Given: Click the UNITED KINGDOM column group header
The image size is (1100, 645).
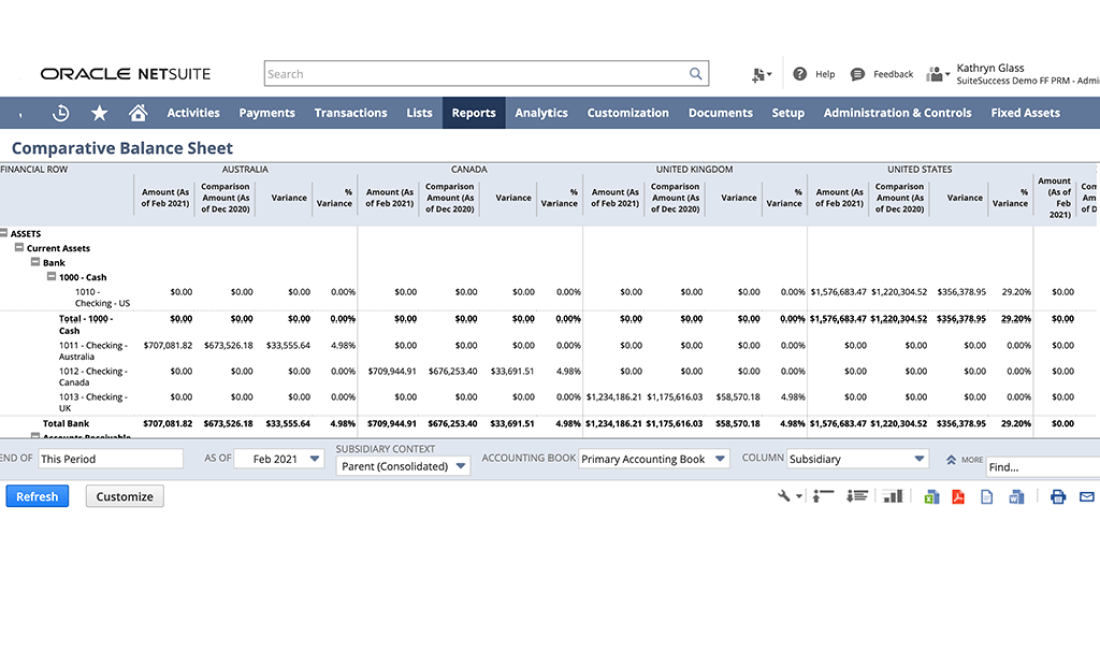Looking at the screenshot, I should pos(695,169).
